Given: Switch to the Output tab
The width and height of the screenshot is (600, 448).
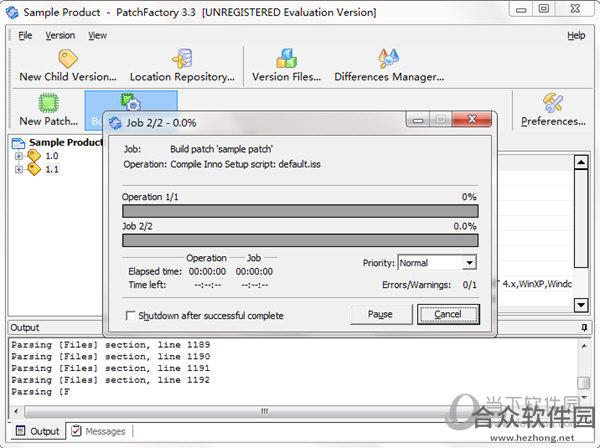Looking at the screenshot, I should click(x=37, y=431).
